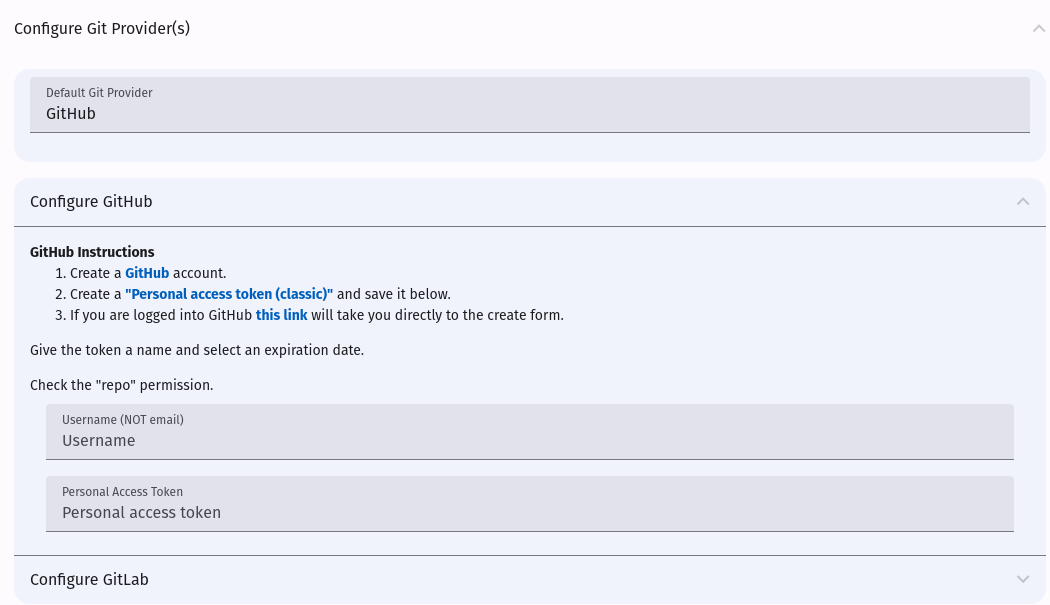
Task: Click the Configure Git Provider(s) heading
Action: pyautogui.click(x=102, y=29)
